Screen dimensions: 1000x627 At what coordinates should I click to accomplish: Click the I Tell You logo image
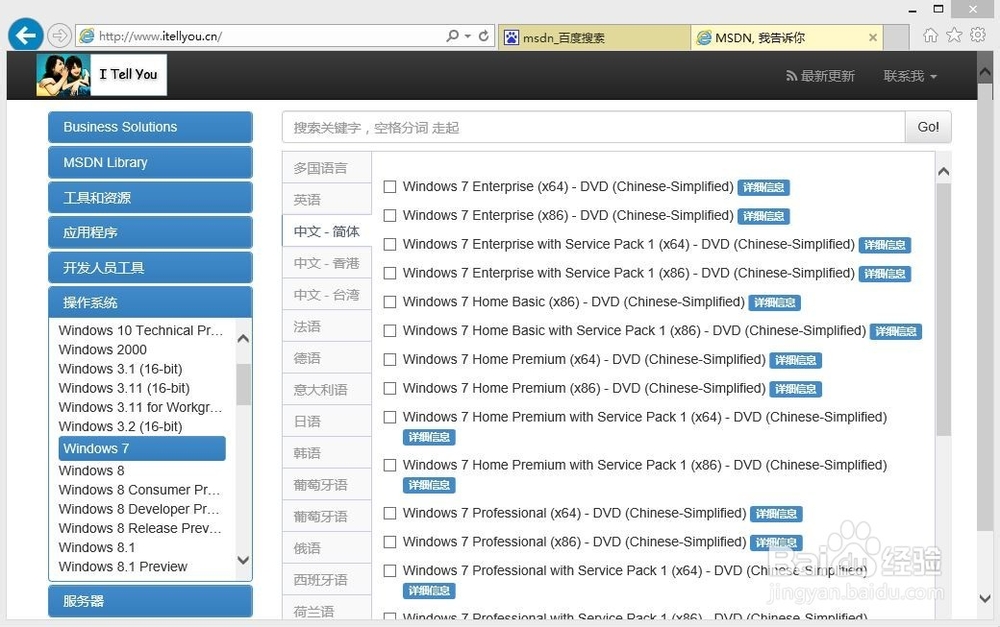click(x=101, y=75)
